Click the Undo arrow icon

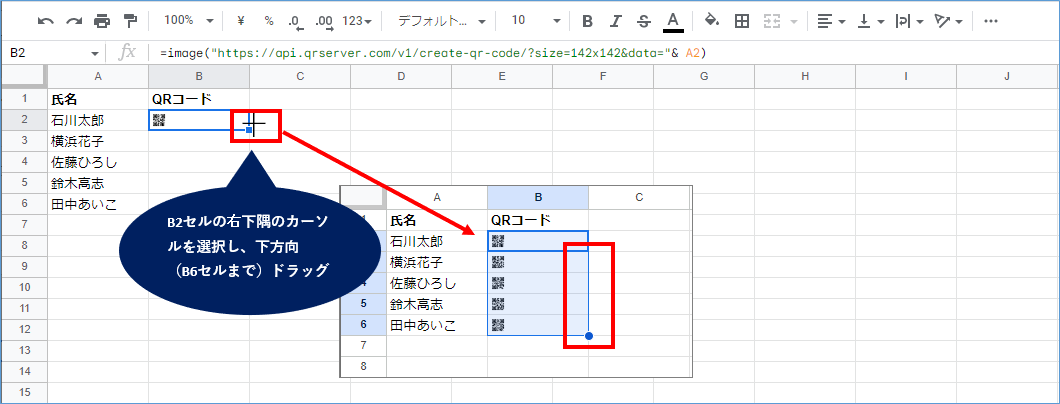(45, 21)
